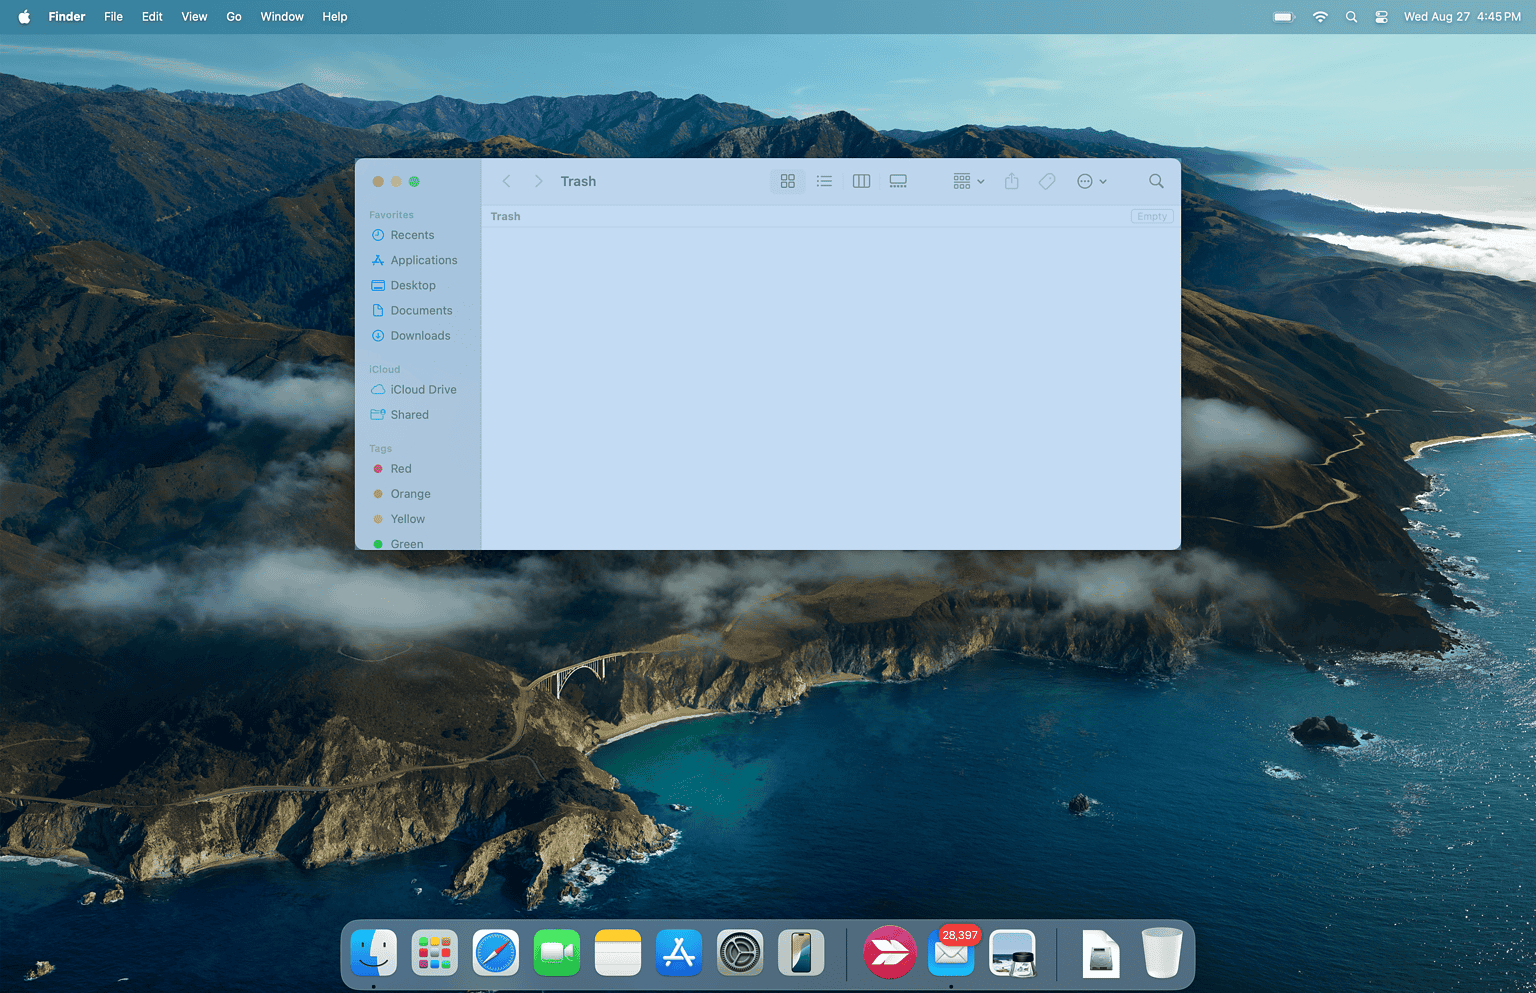
Task: Switch to icon view in the toolbar
Action: click(788, 181)
